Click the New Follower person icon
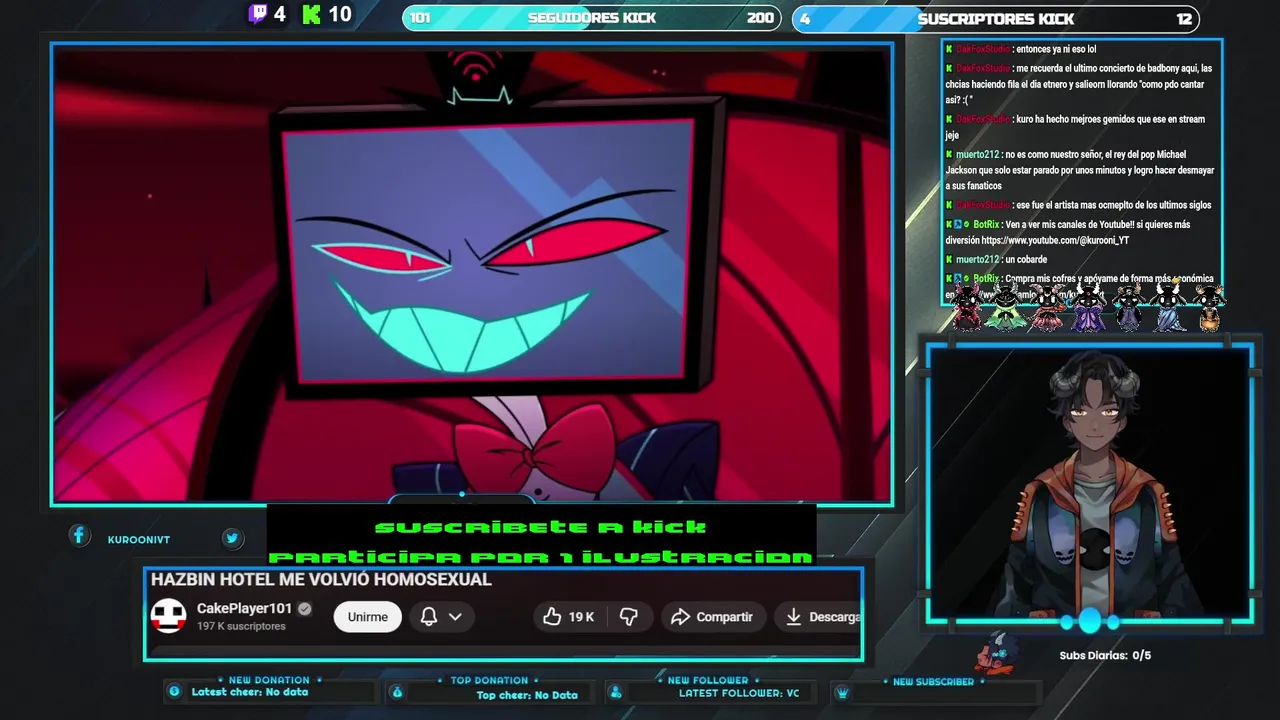This screenshot has height=720, width=1280. (x=616, y=692)
